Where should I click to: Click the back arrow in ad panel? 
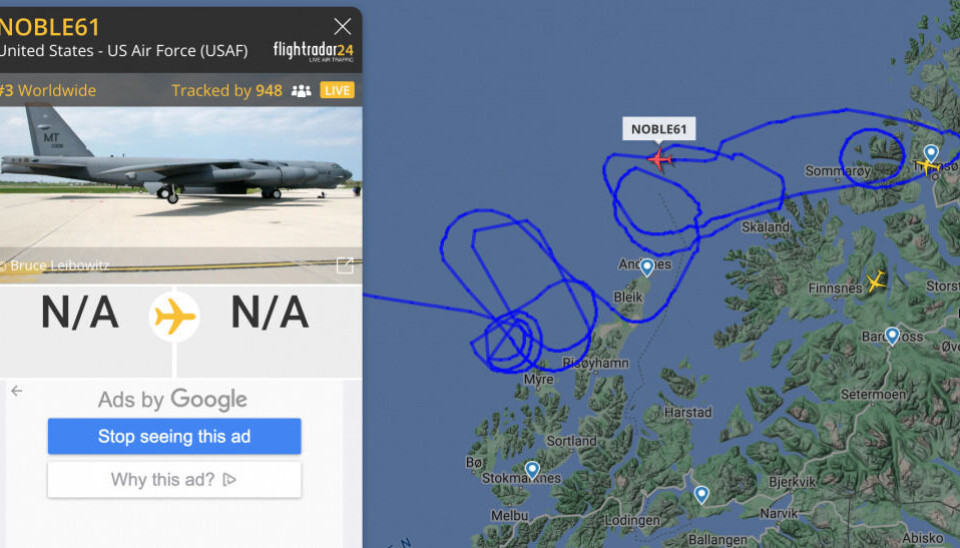point(17,391)
